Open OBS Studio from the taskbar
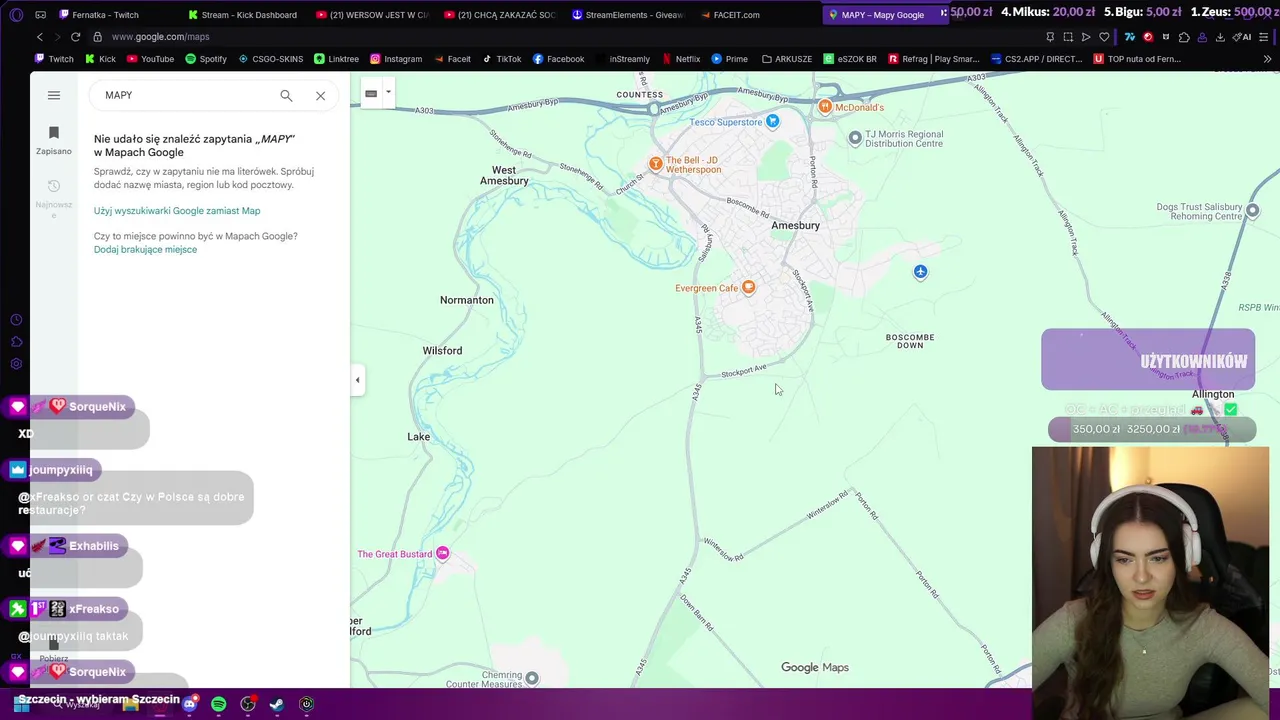1280x720 pixels. click(248, 704)
